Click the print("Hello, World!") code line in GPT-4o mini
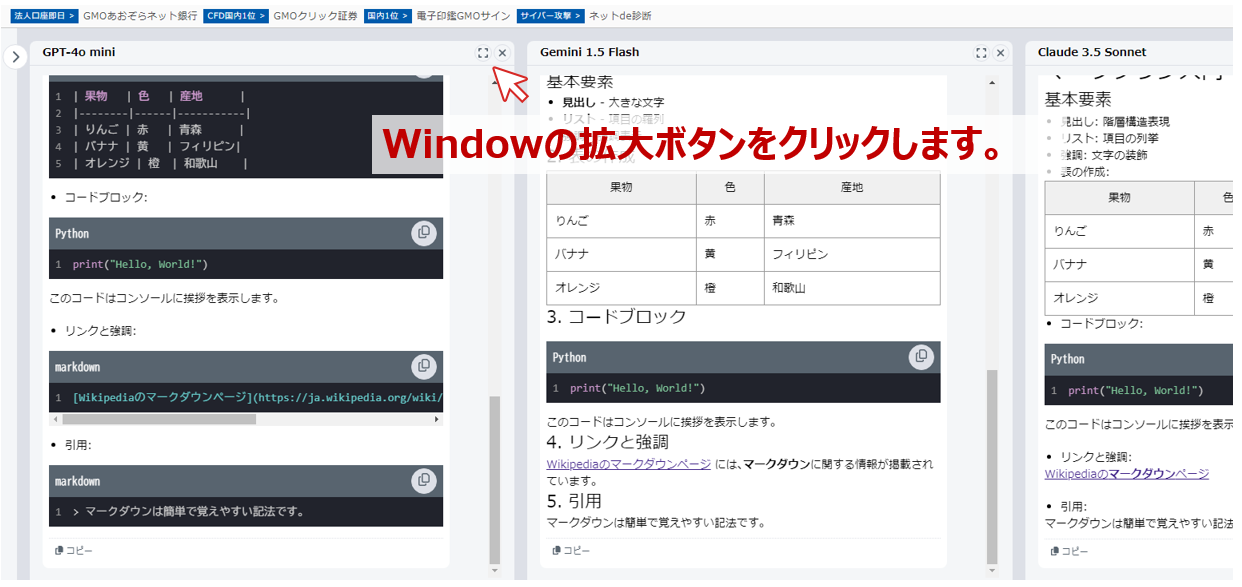This screenshot has width=1242, height=587. (140, 264)
